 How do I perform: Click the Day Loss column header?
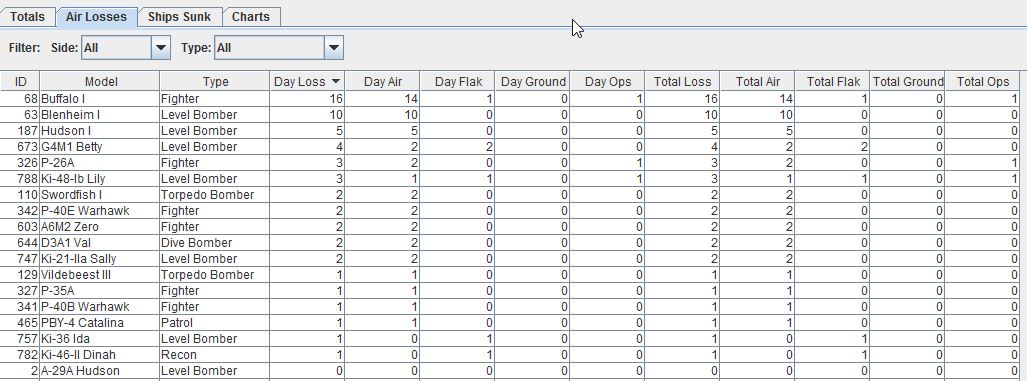[307, 82]
